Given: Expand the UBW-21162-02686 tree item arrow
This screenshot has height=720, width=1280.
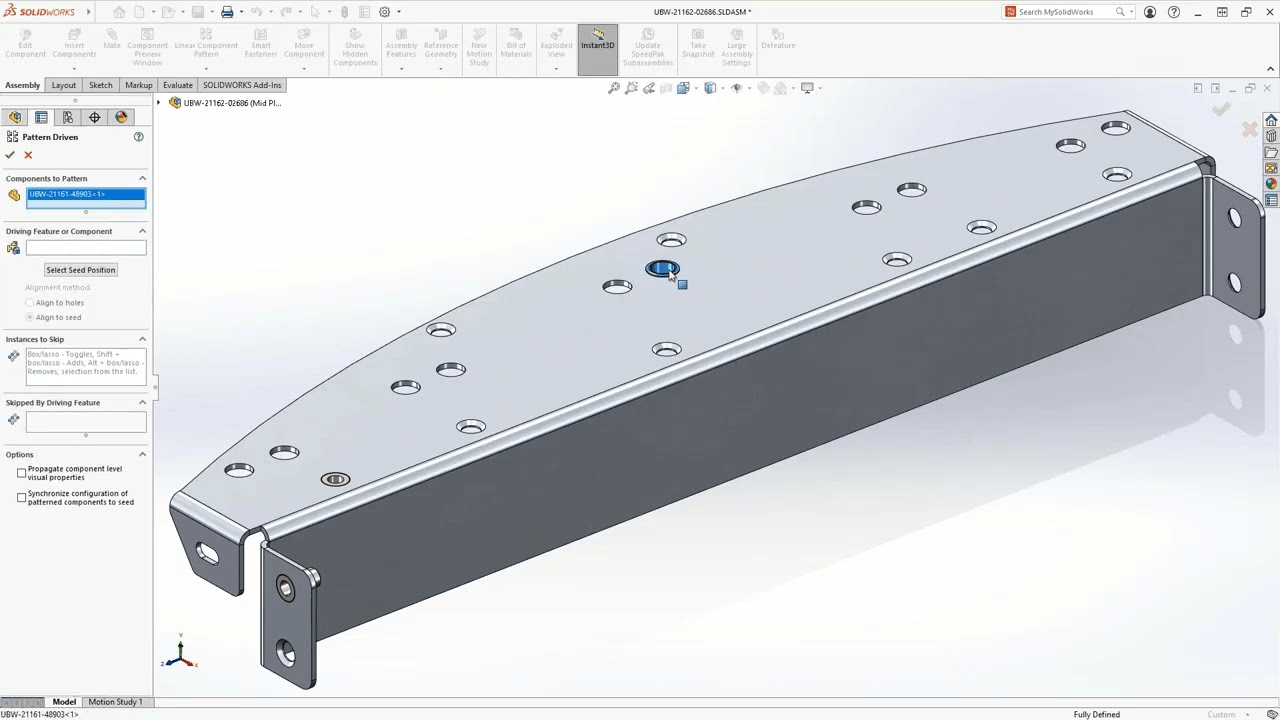Looking at the screenshot, I should click(x=158, y=103).
